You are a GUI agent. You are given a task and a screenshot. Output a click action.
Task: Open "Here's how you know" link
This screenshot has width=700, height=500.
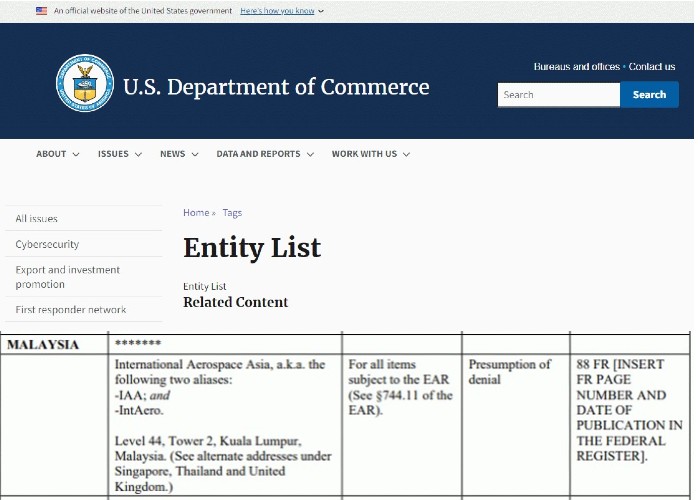(277, 11)
